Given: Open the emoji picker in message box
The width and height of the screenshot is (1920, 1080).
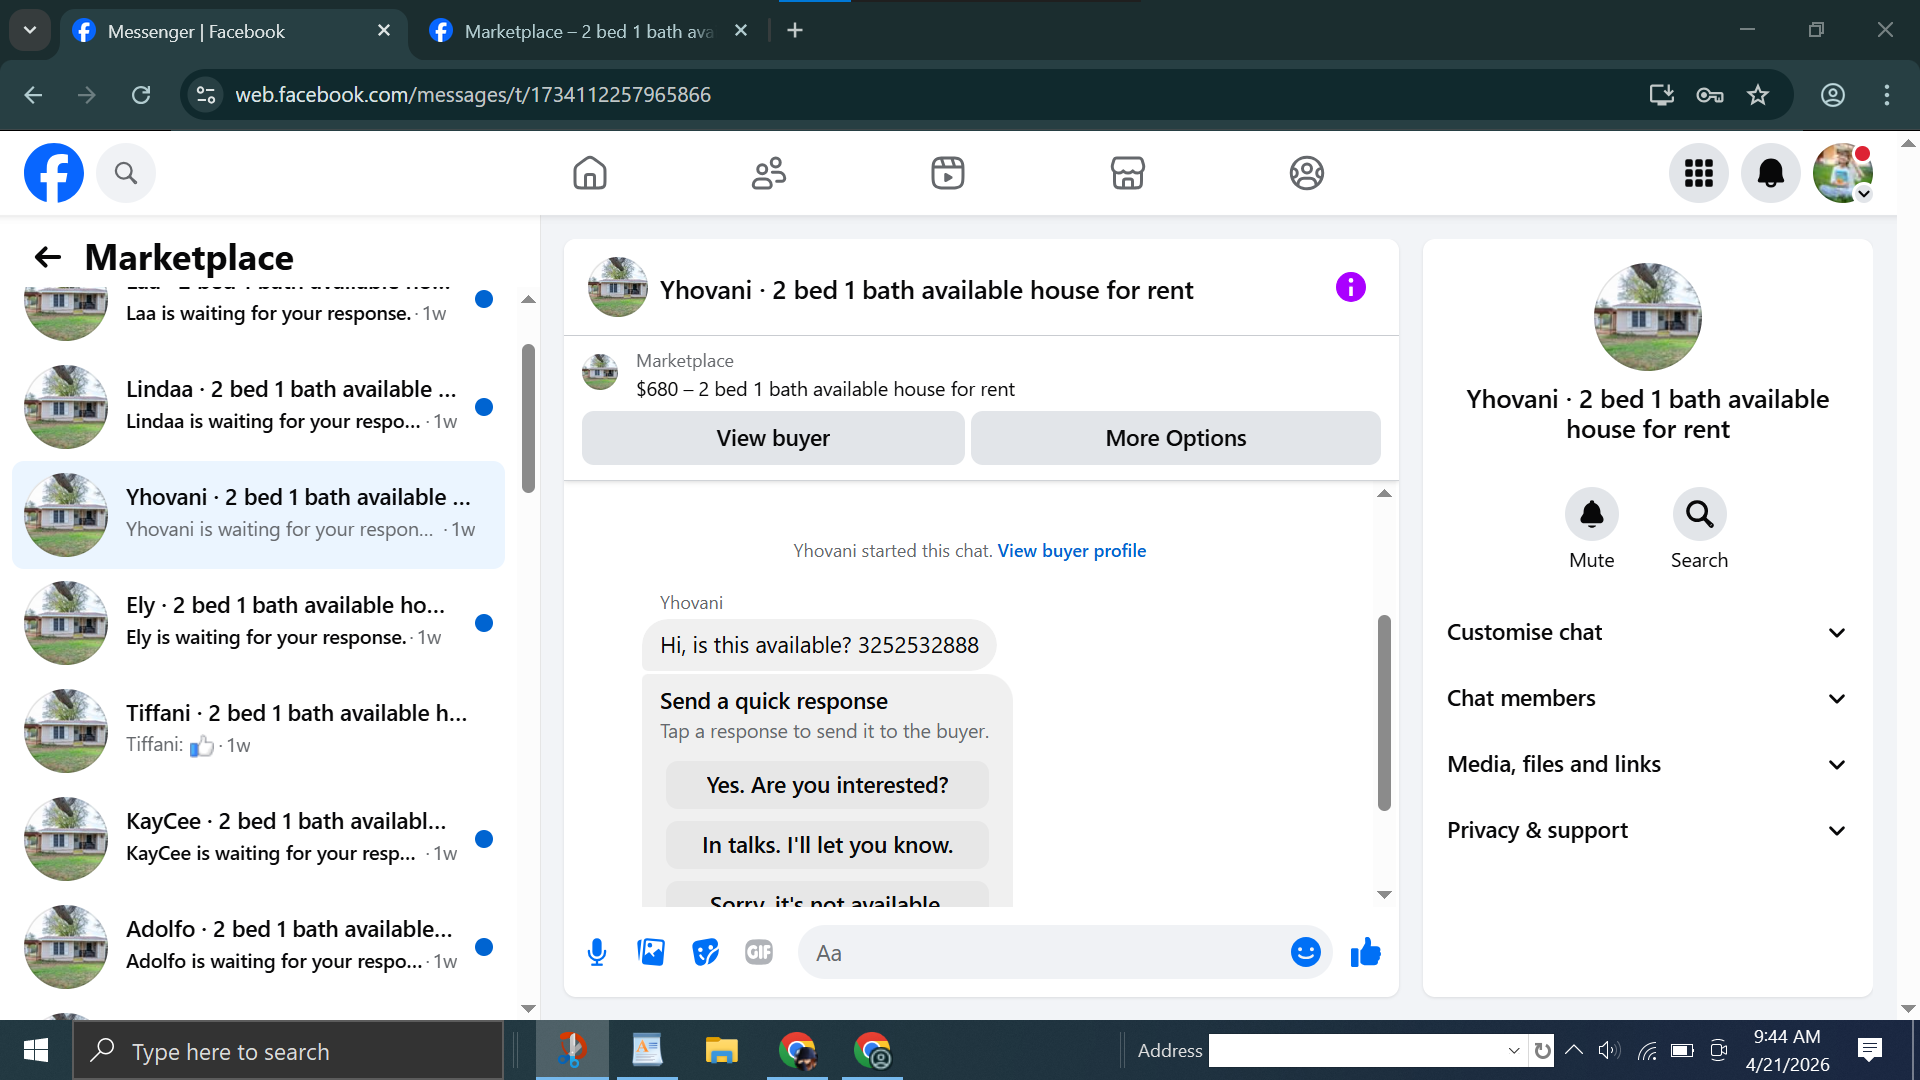Looking at the screenshot, I should point(1306,953).
